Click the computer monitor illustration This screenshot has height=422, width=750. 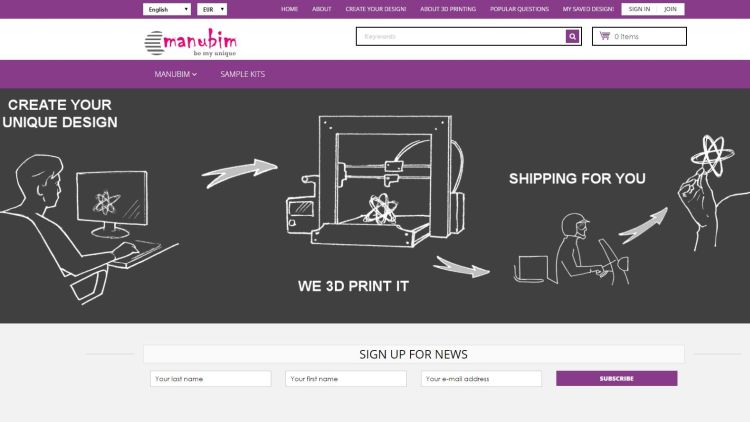112,204
